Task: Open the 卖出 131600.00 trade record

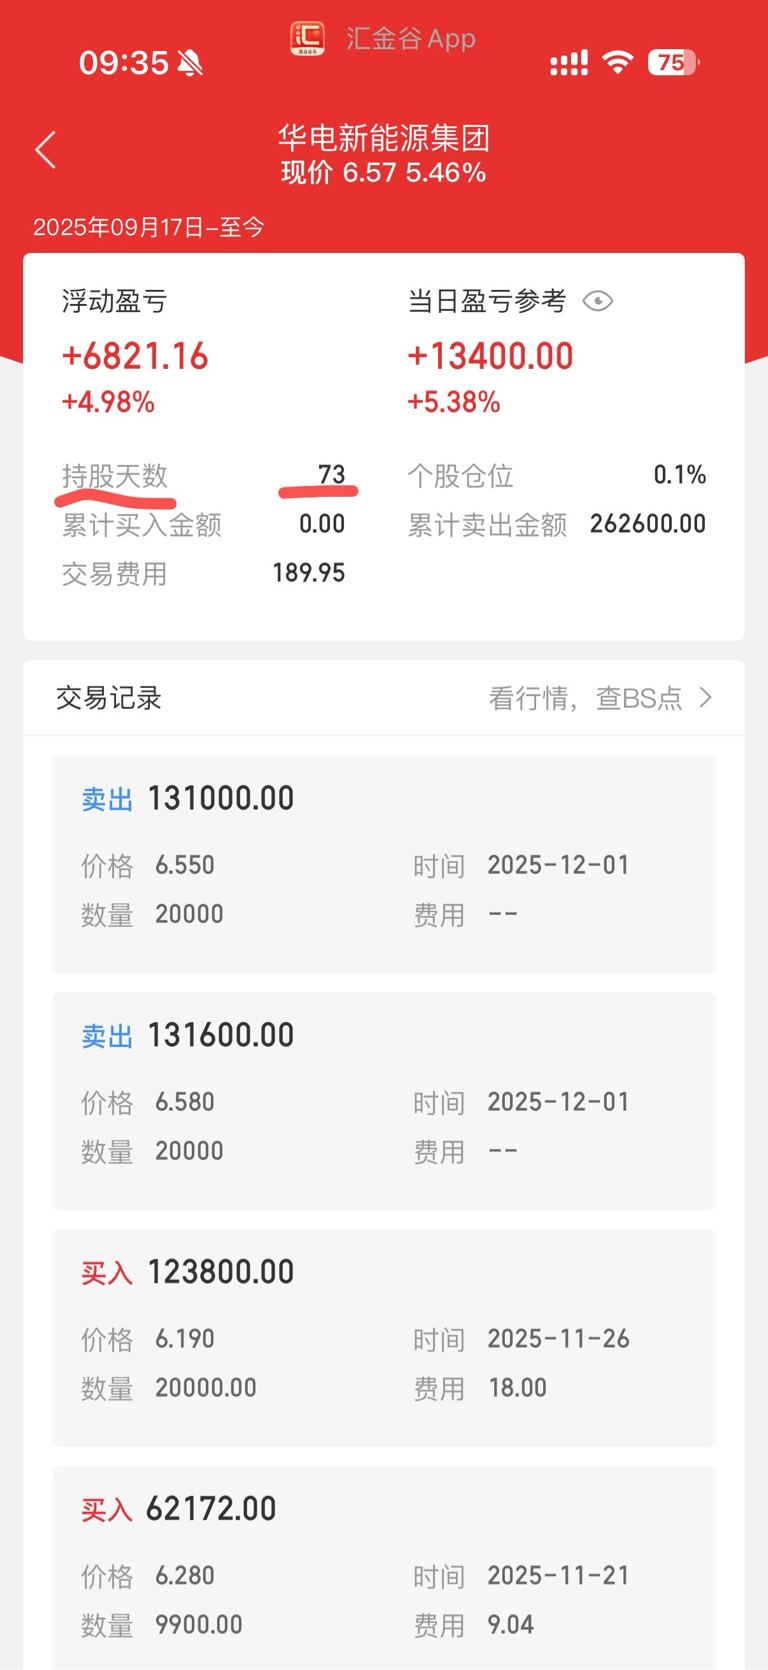Action: (x=384, y=1100)
